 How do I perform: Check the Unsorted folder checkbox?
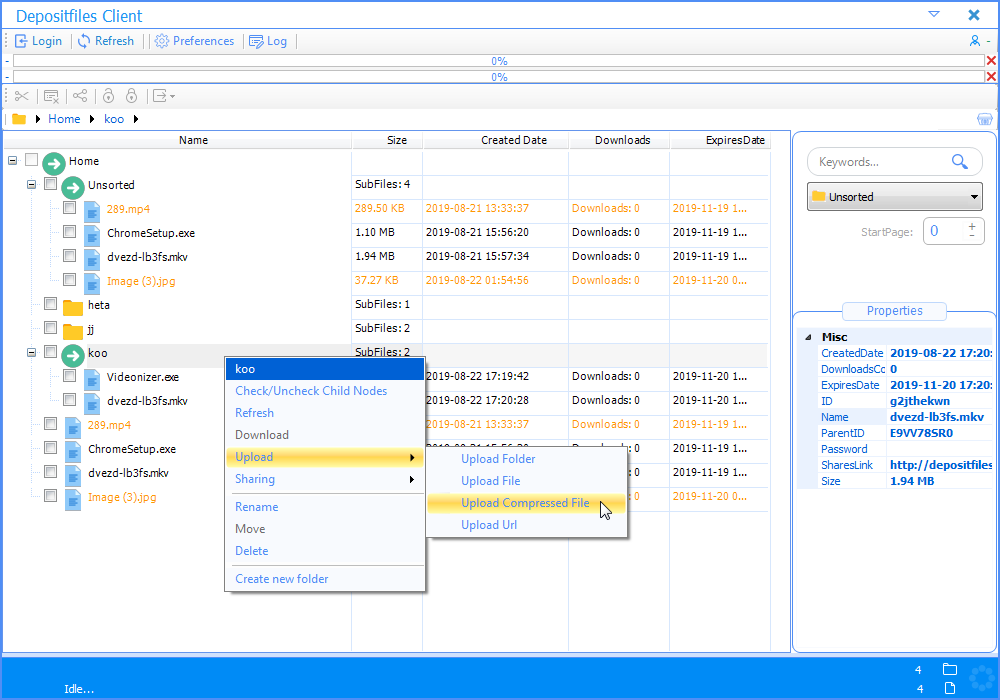coord(50,184)
